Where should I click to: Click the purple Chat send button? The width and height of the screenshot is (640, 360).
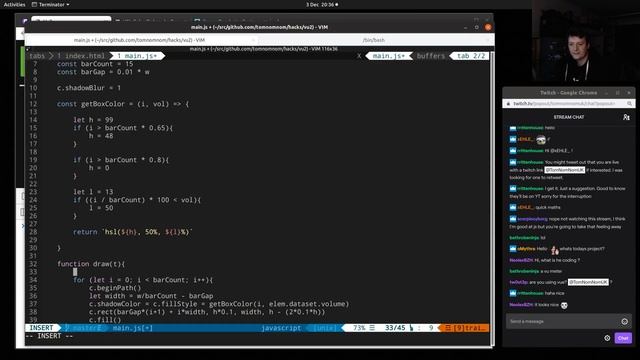[623, 338]
